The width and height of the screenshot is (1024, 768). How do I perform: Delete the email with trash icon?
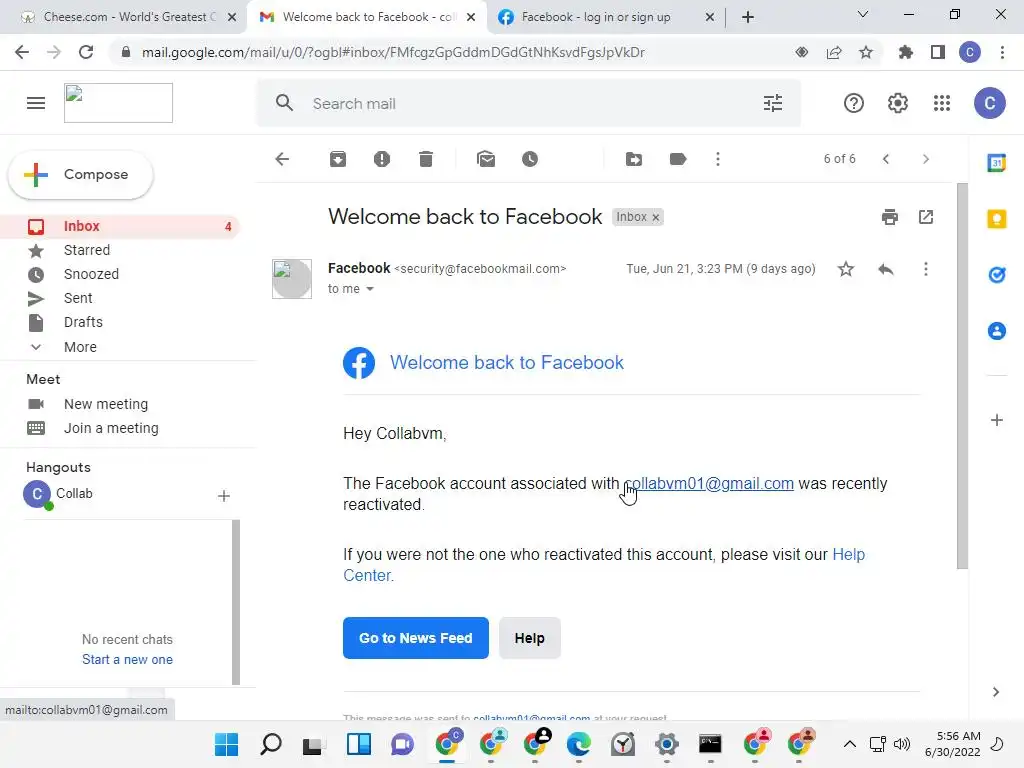(426, 159)
